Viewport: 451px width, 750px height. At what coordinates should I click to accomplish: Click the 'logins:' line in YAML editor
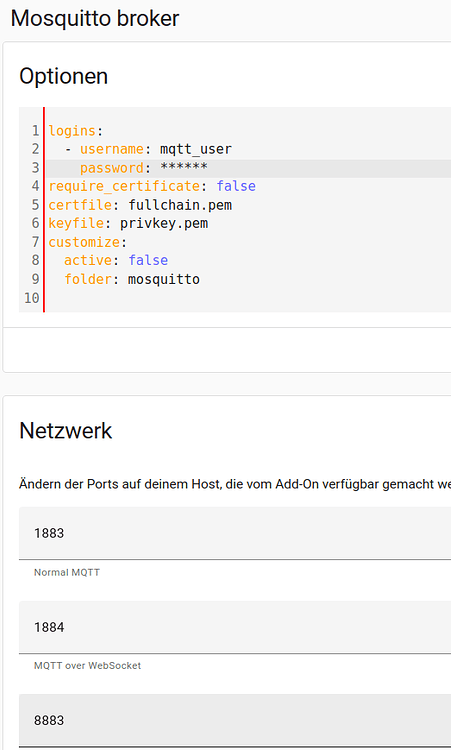76,131
